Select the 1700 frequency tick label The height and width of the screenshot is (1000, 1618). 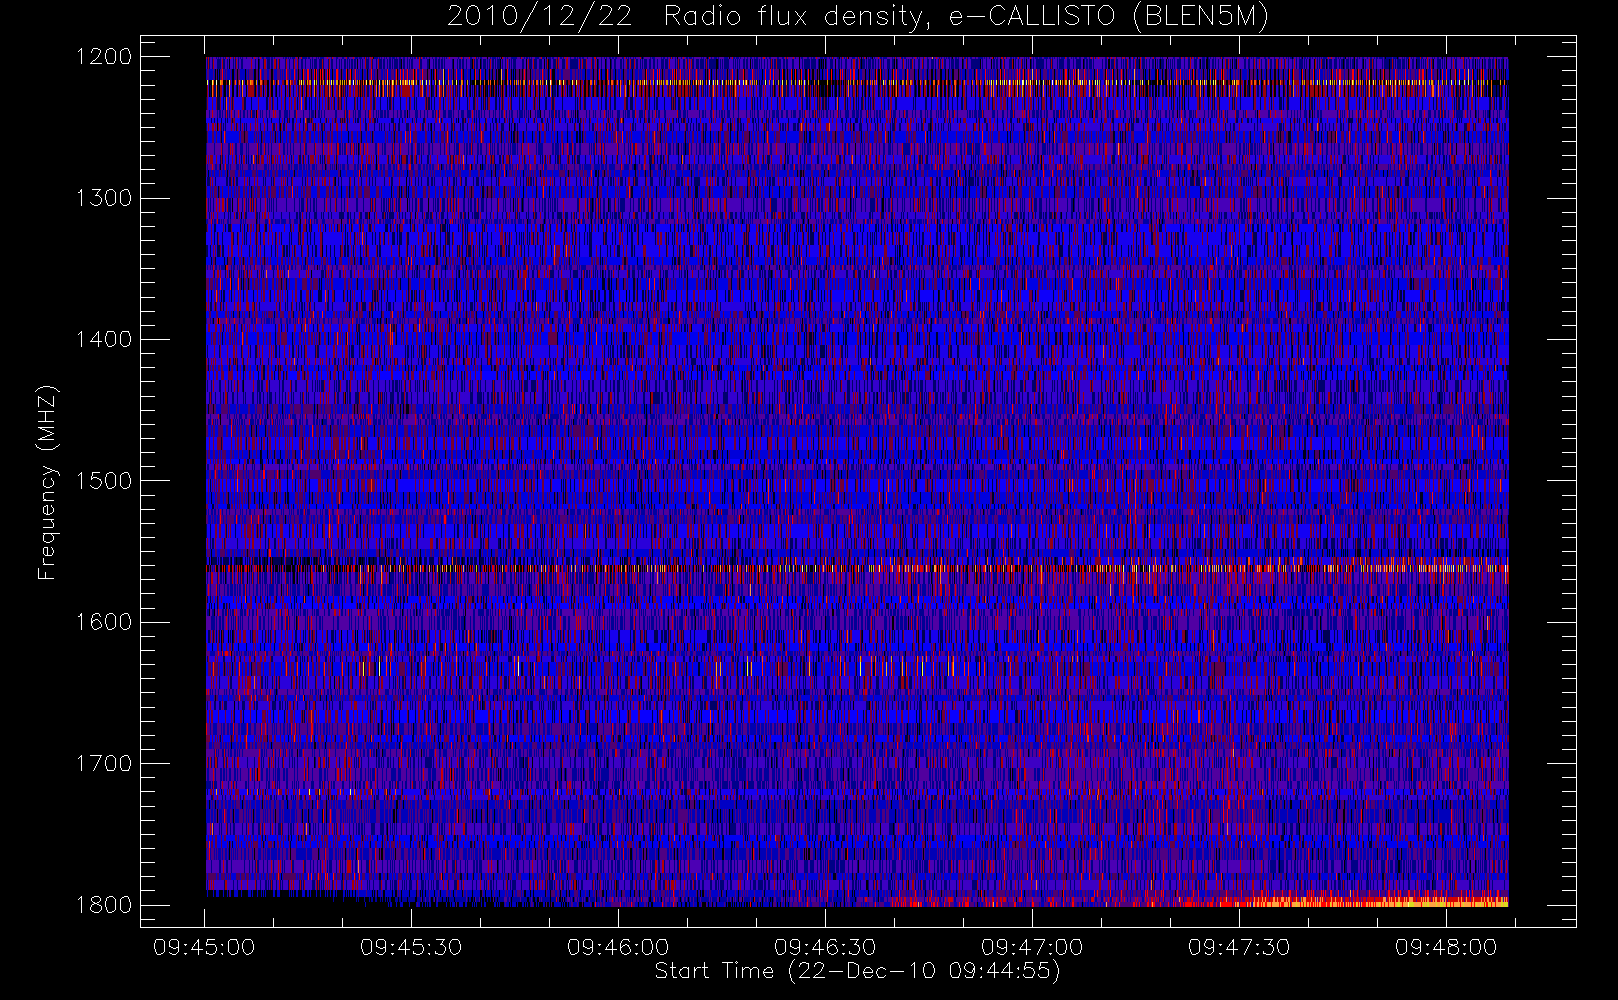tap(104, 764)
